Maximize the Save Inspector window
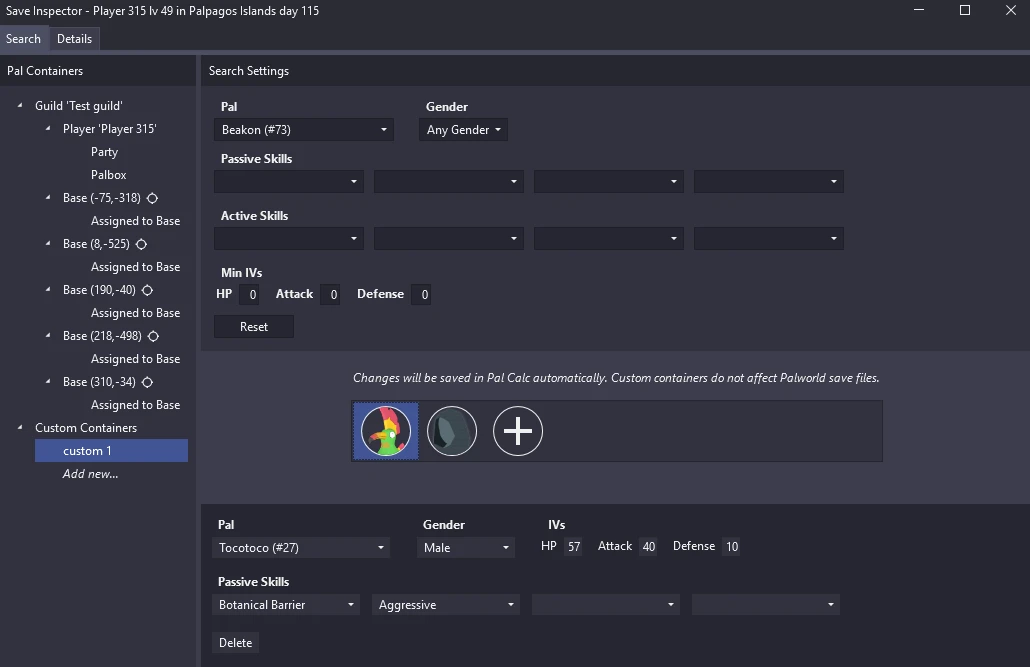The height and width of the screenshot is (667, 1030). (965, 10)
